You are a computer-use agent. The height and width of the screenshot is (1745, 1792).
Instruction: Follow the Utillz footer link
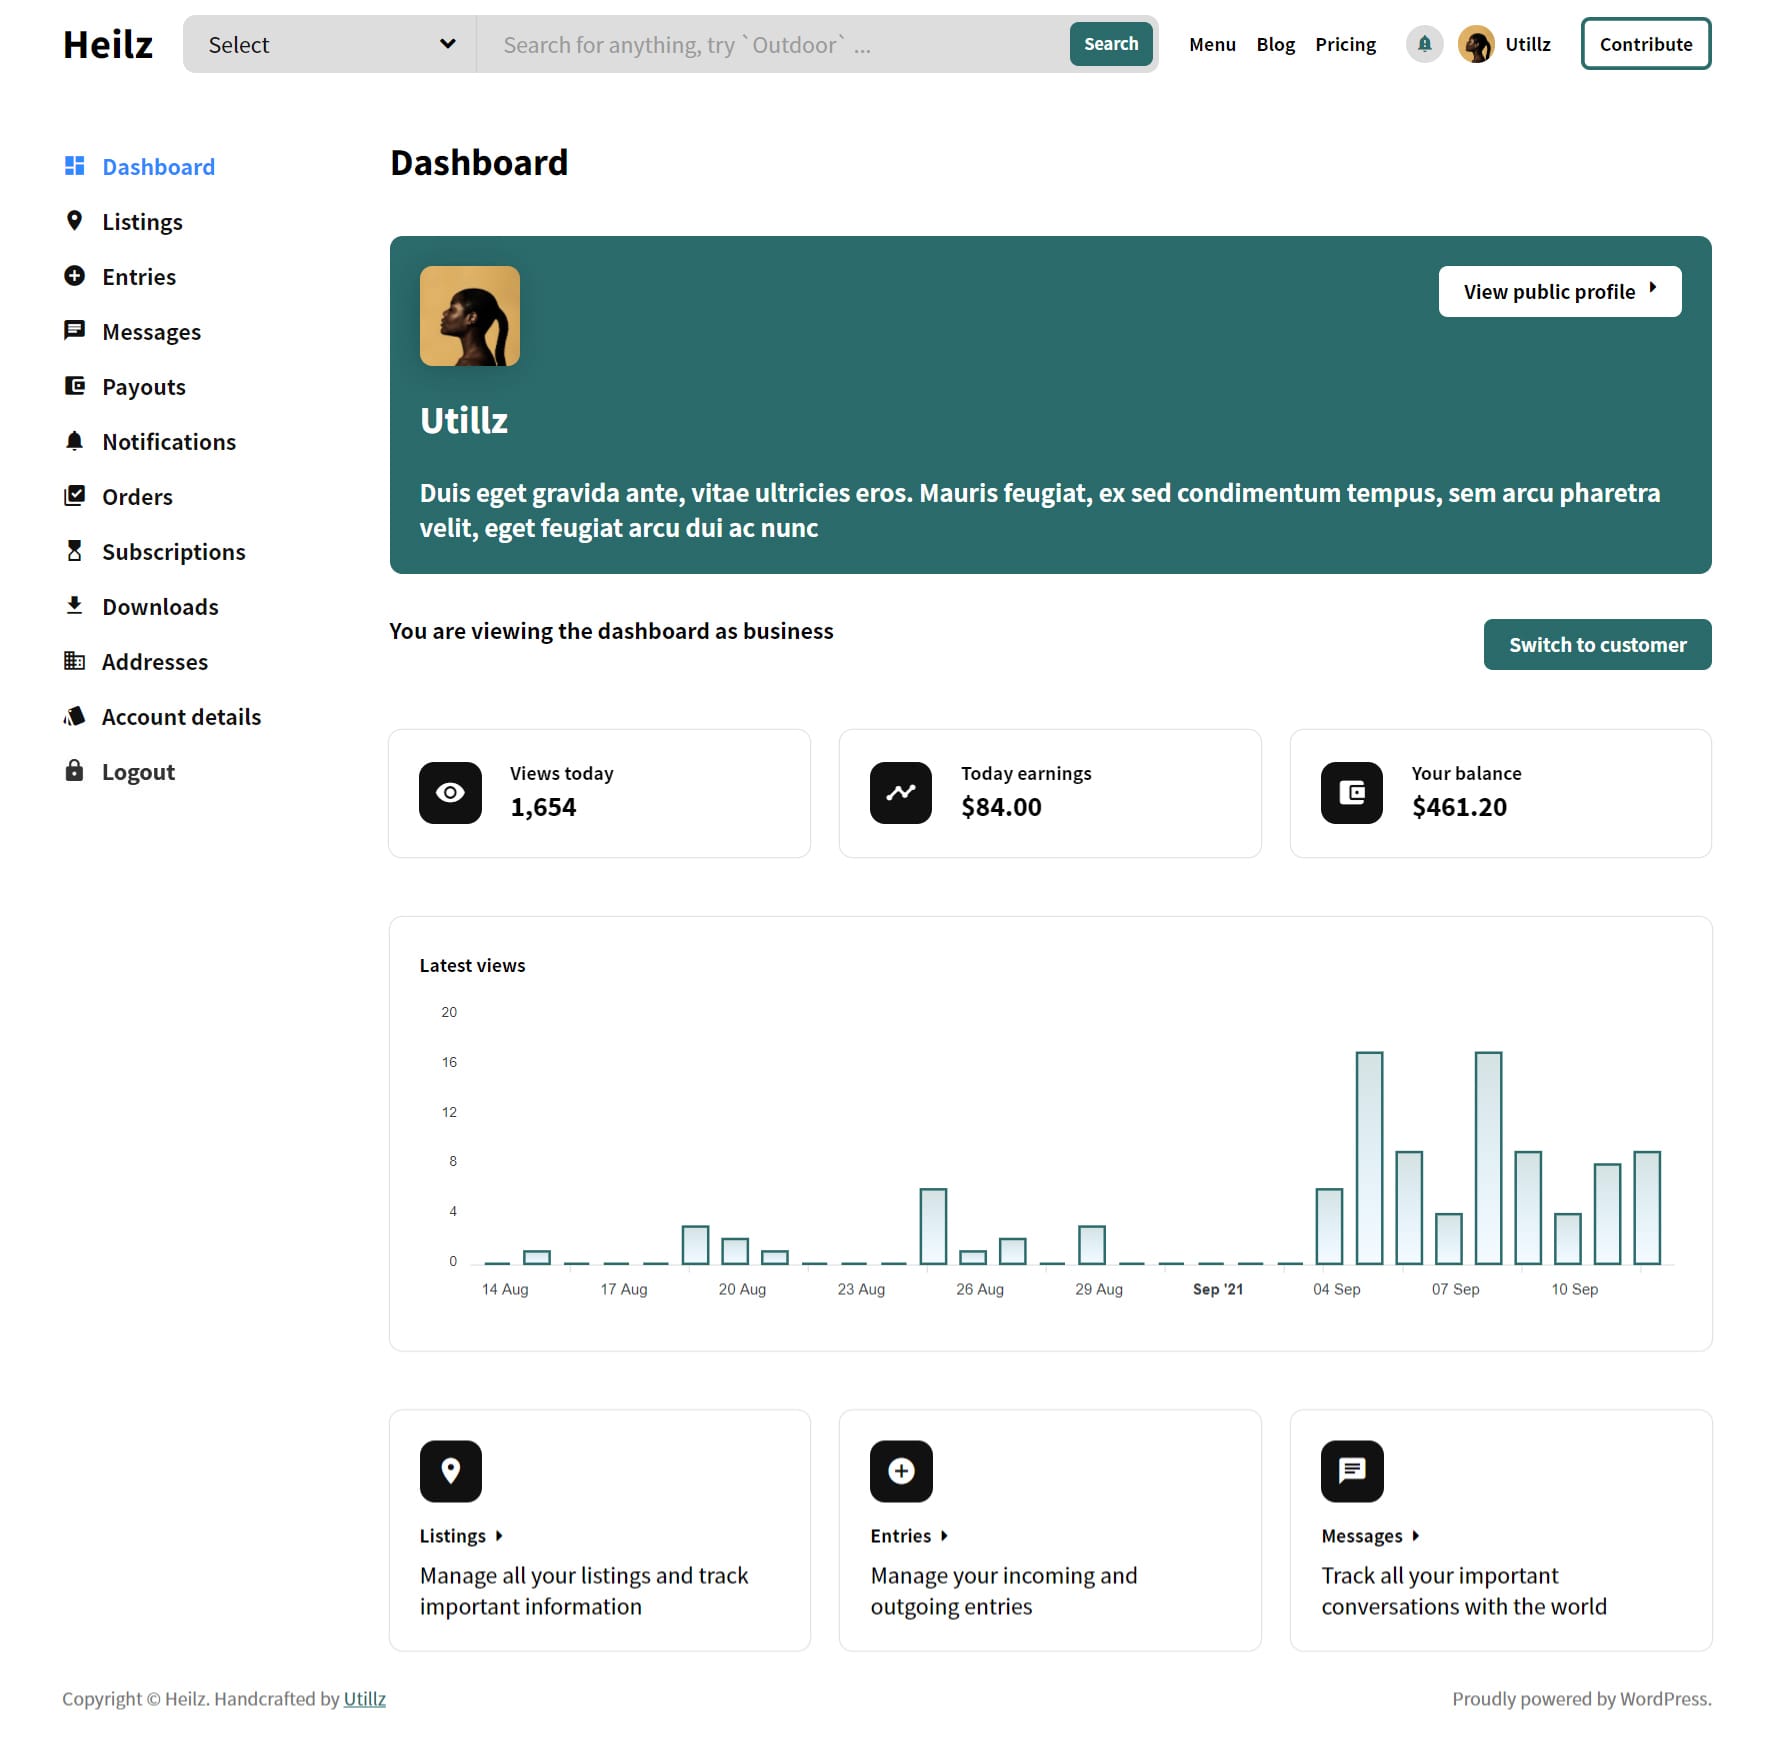click(364, 1699)
